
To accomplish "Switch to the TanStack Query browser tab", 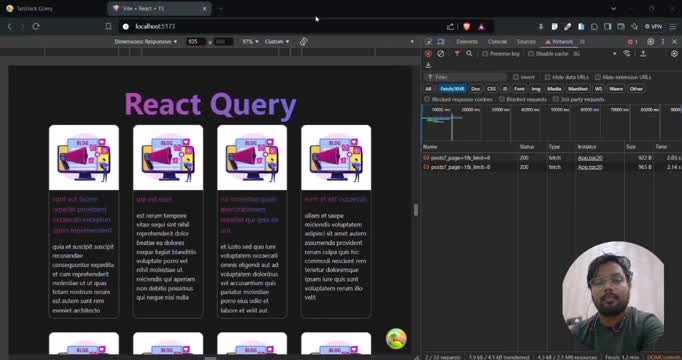I will 52,8.
